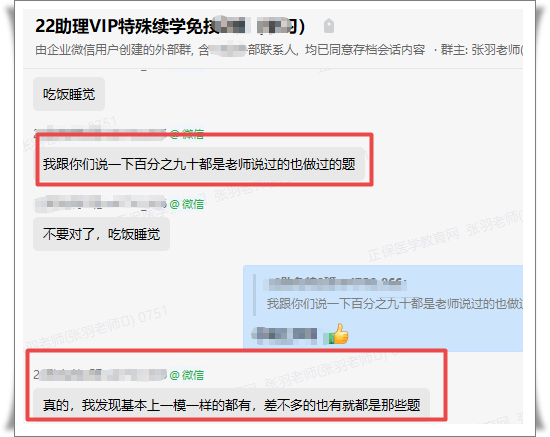
Task: Select the top "吃饭睡觉" message bubble
Action: coord(69,94)
